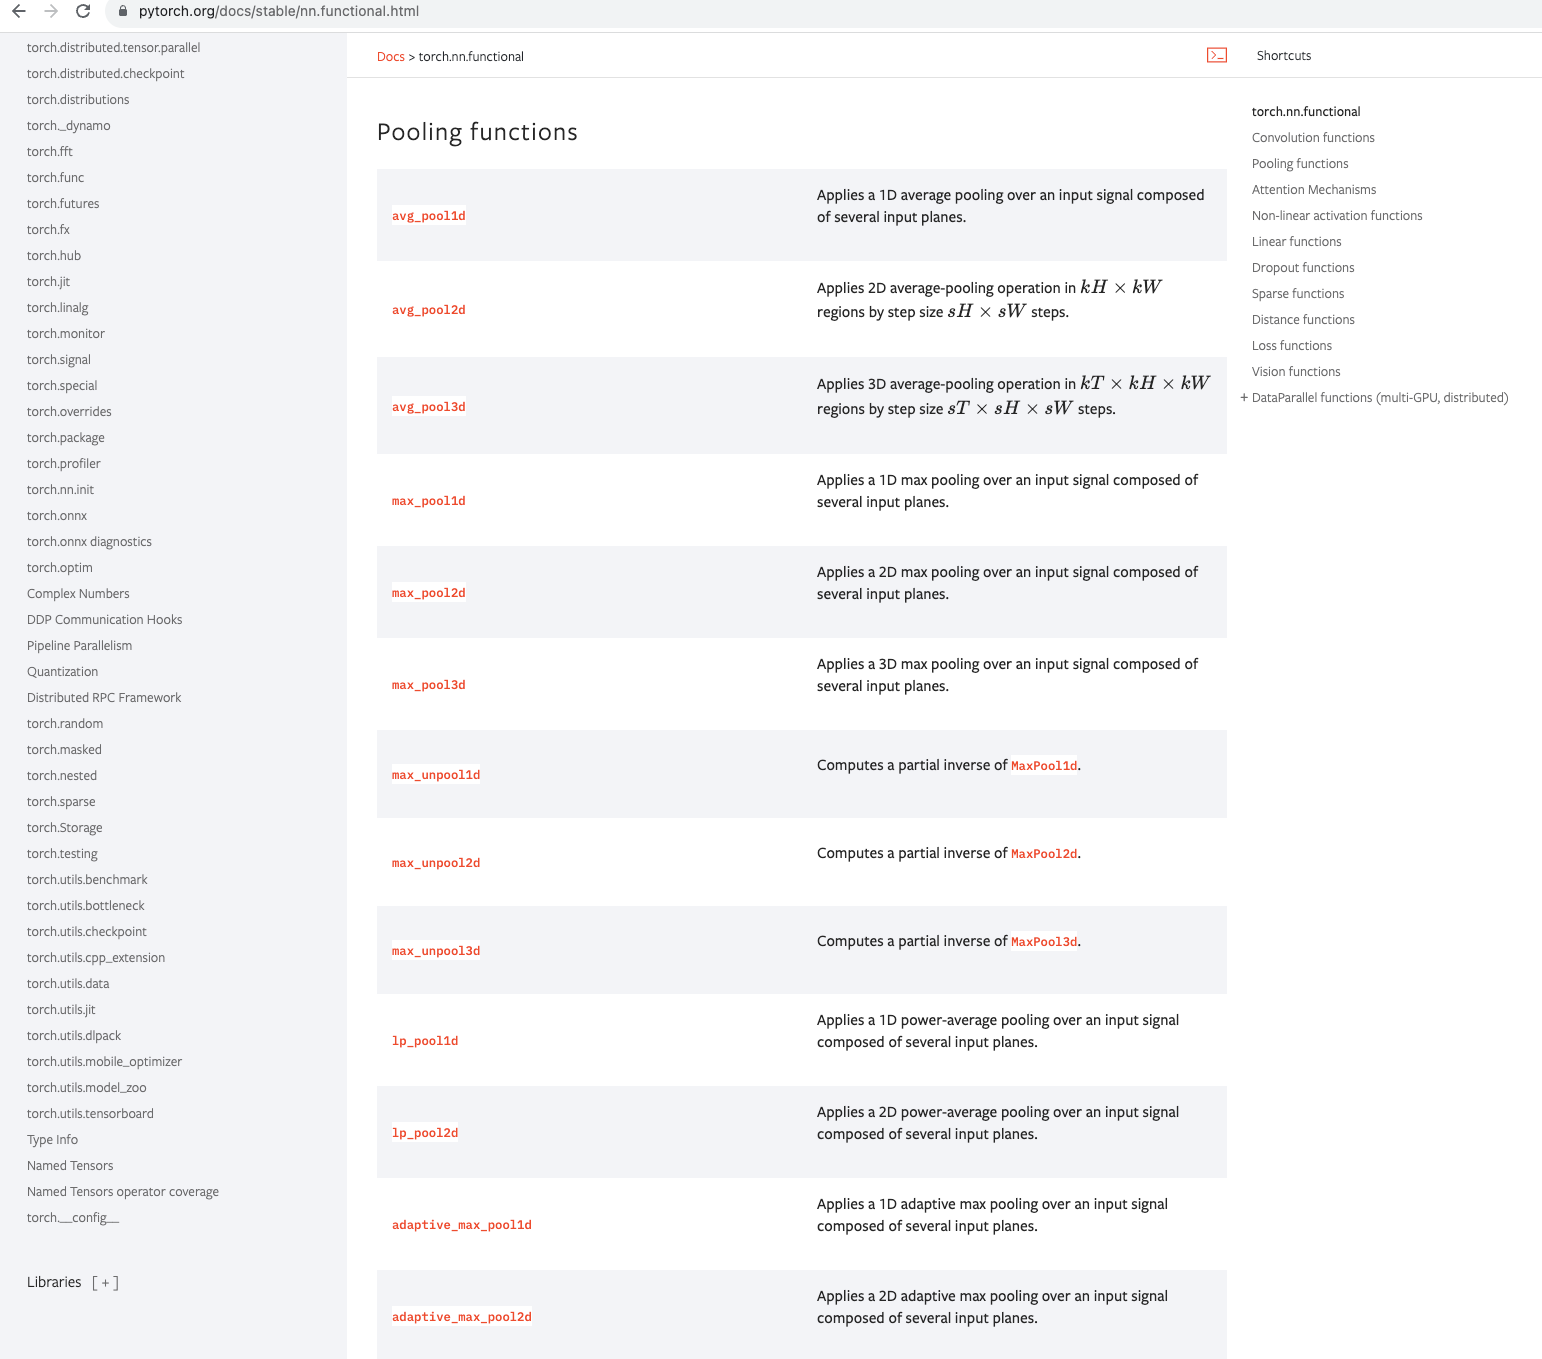Open Complex Numbers in sidebar

pyautogui.click(x=78, y=594)
